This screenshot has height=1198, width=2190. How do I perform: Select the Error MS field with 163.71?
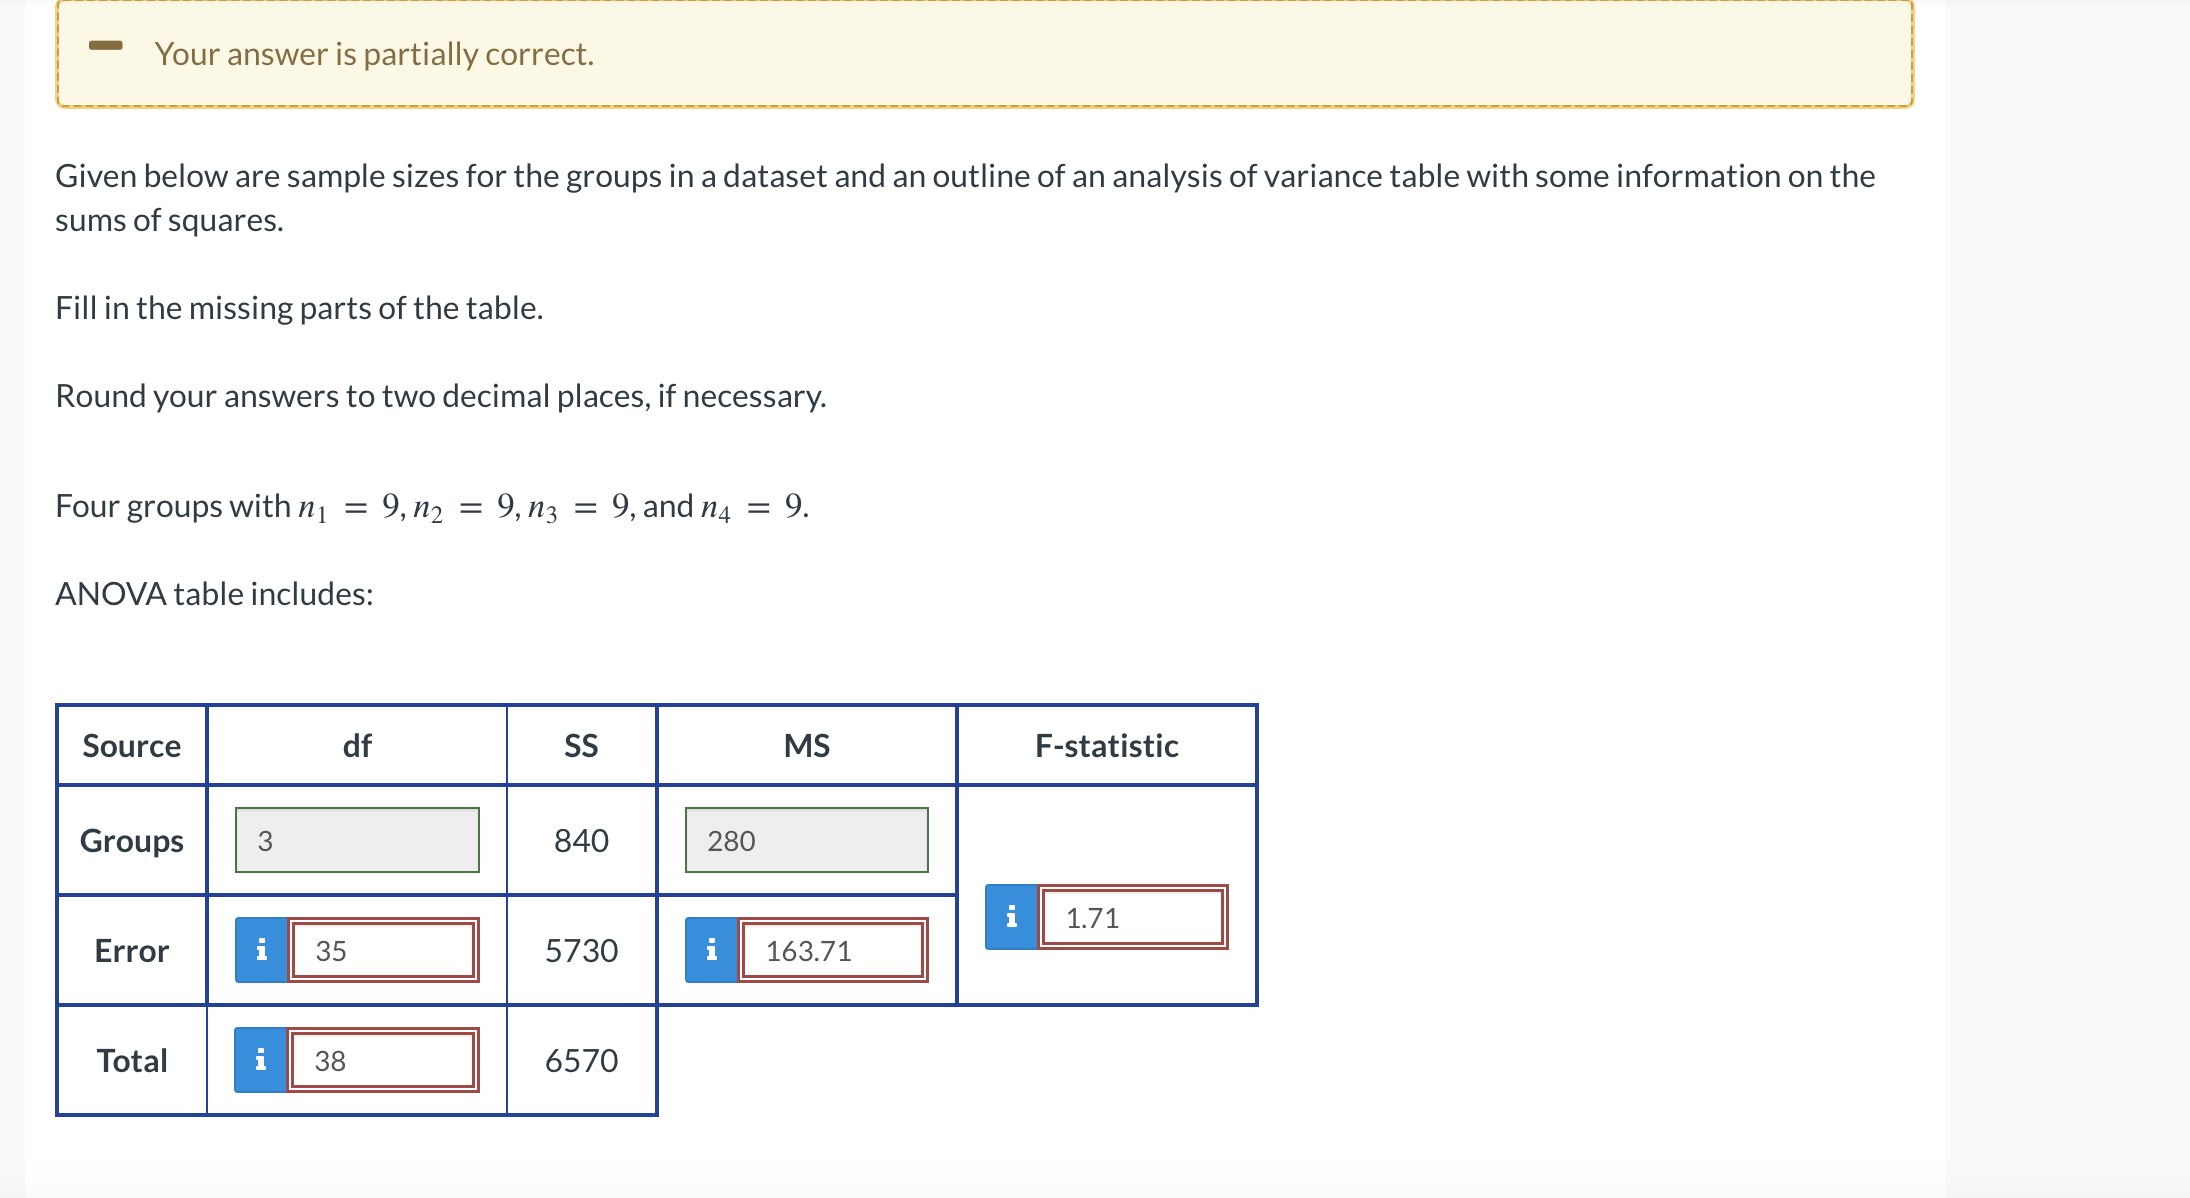click(x=832, y=950)
